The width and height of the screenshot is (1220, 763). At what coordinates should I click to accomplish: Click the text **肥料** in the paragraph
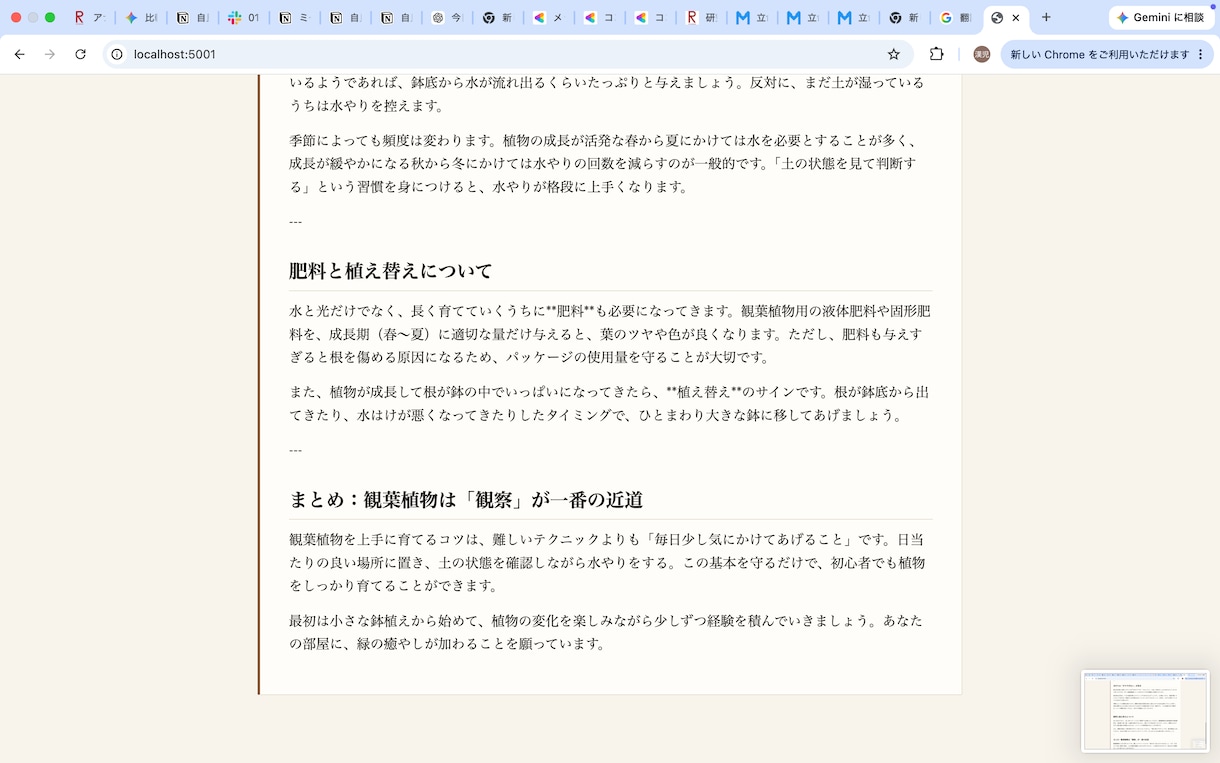(x=570, y=311)
